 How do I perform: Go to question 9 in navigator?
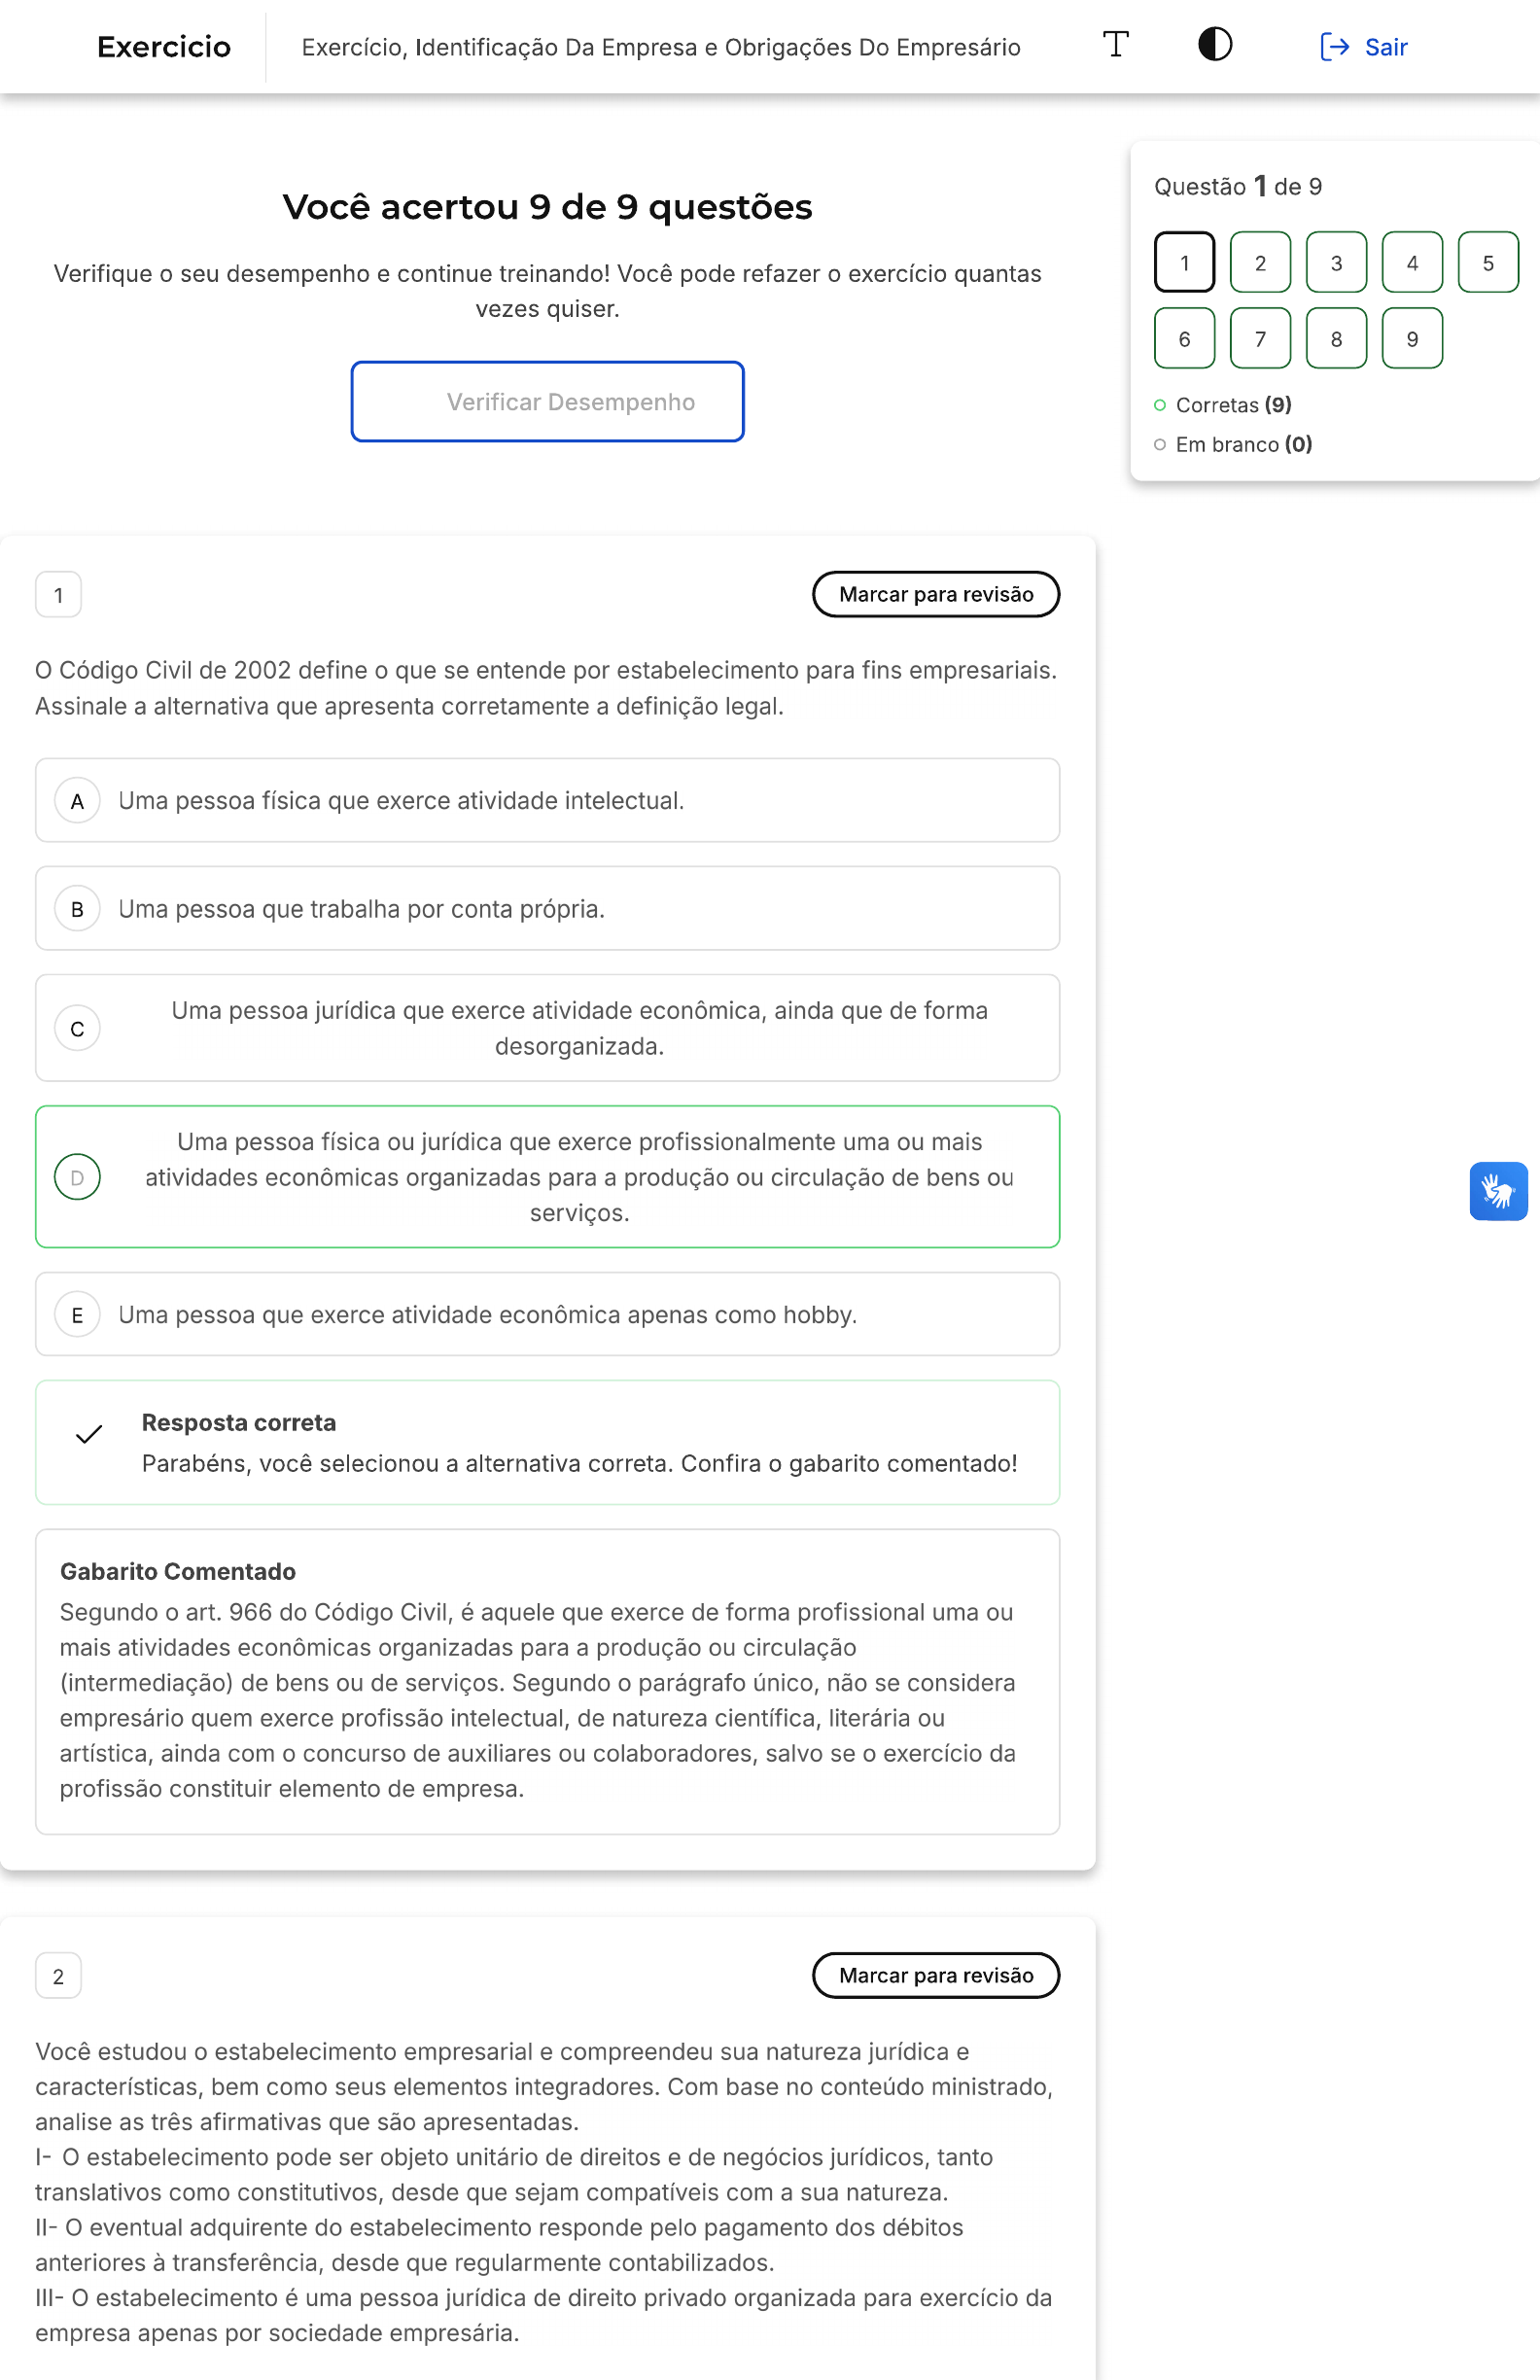point(1412,339)
